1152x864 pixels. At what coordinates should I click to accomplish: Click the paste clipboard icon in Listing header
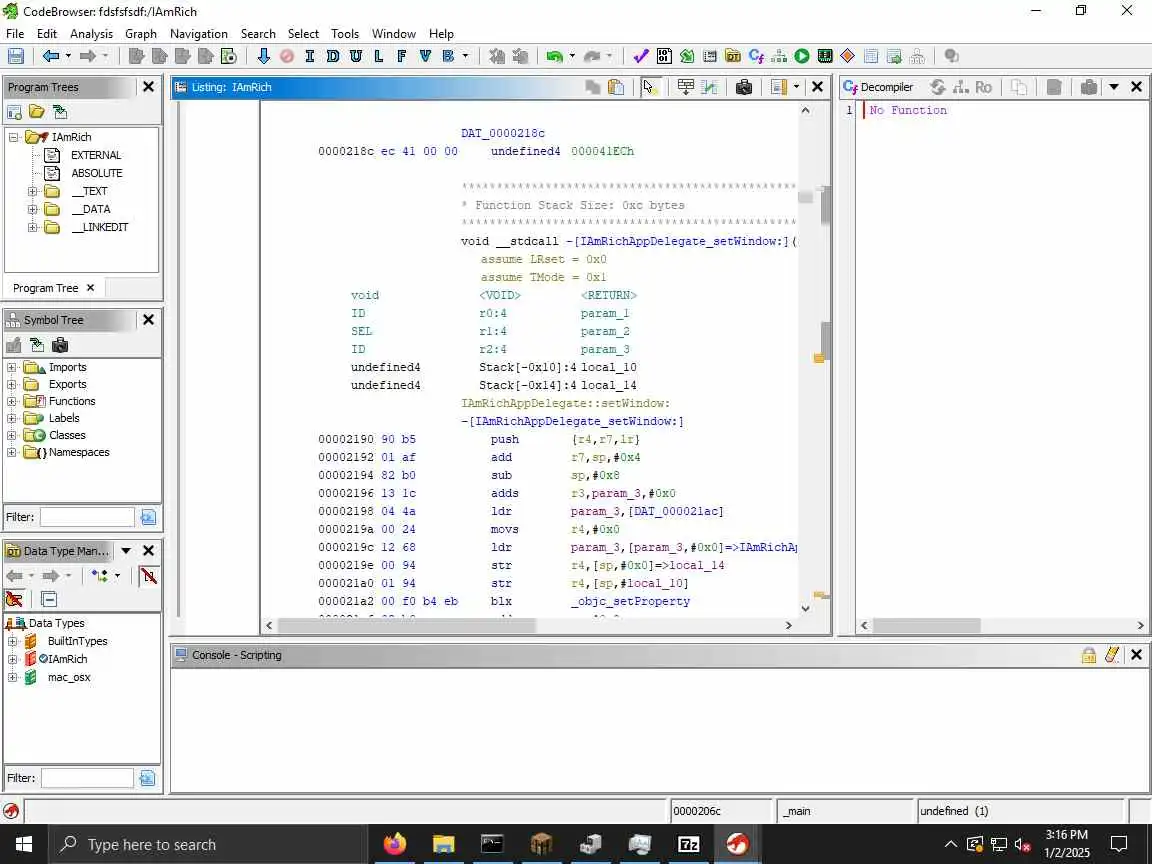[616, 87]
